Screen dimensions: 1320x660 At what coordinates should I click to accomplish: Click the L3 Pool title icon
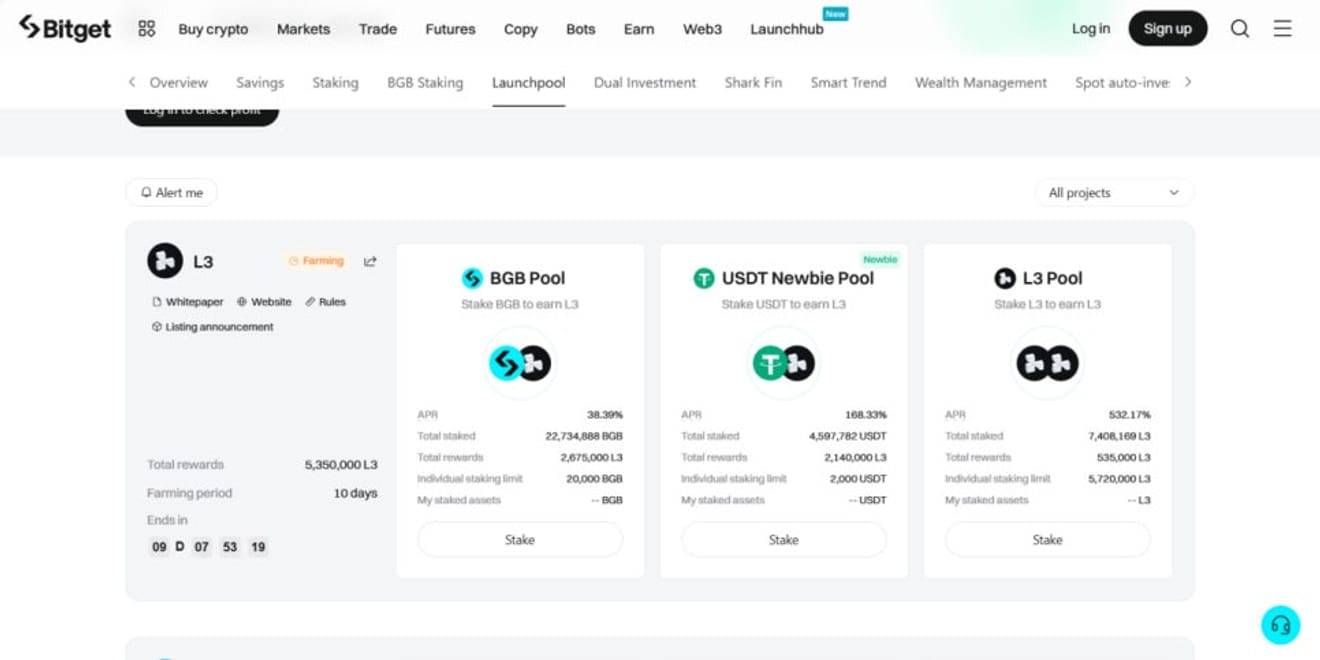click(x=1005, y=278)
